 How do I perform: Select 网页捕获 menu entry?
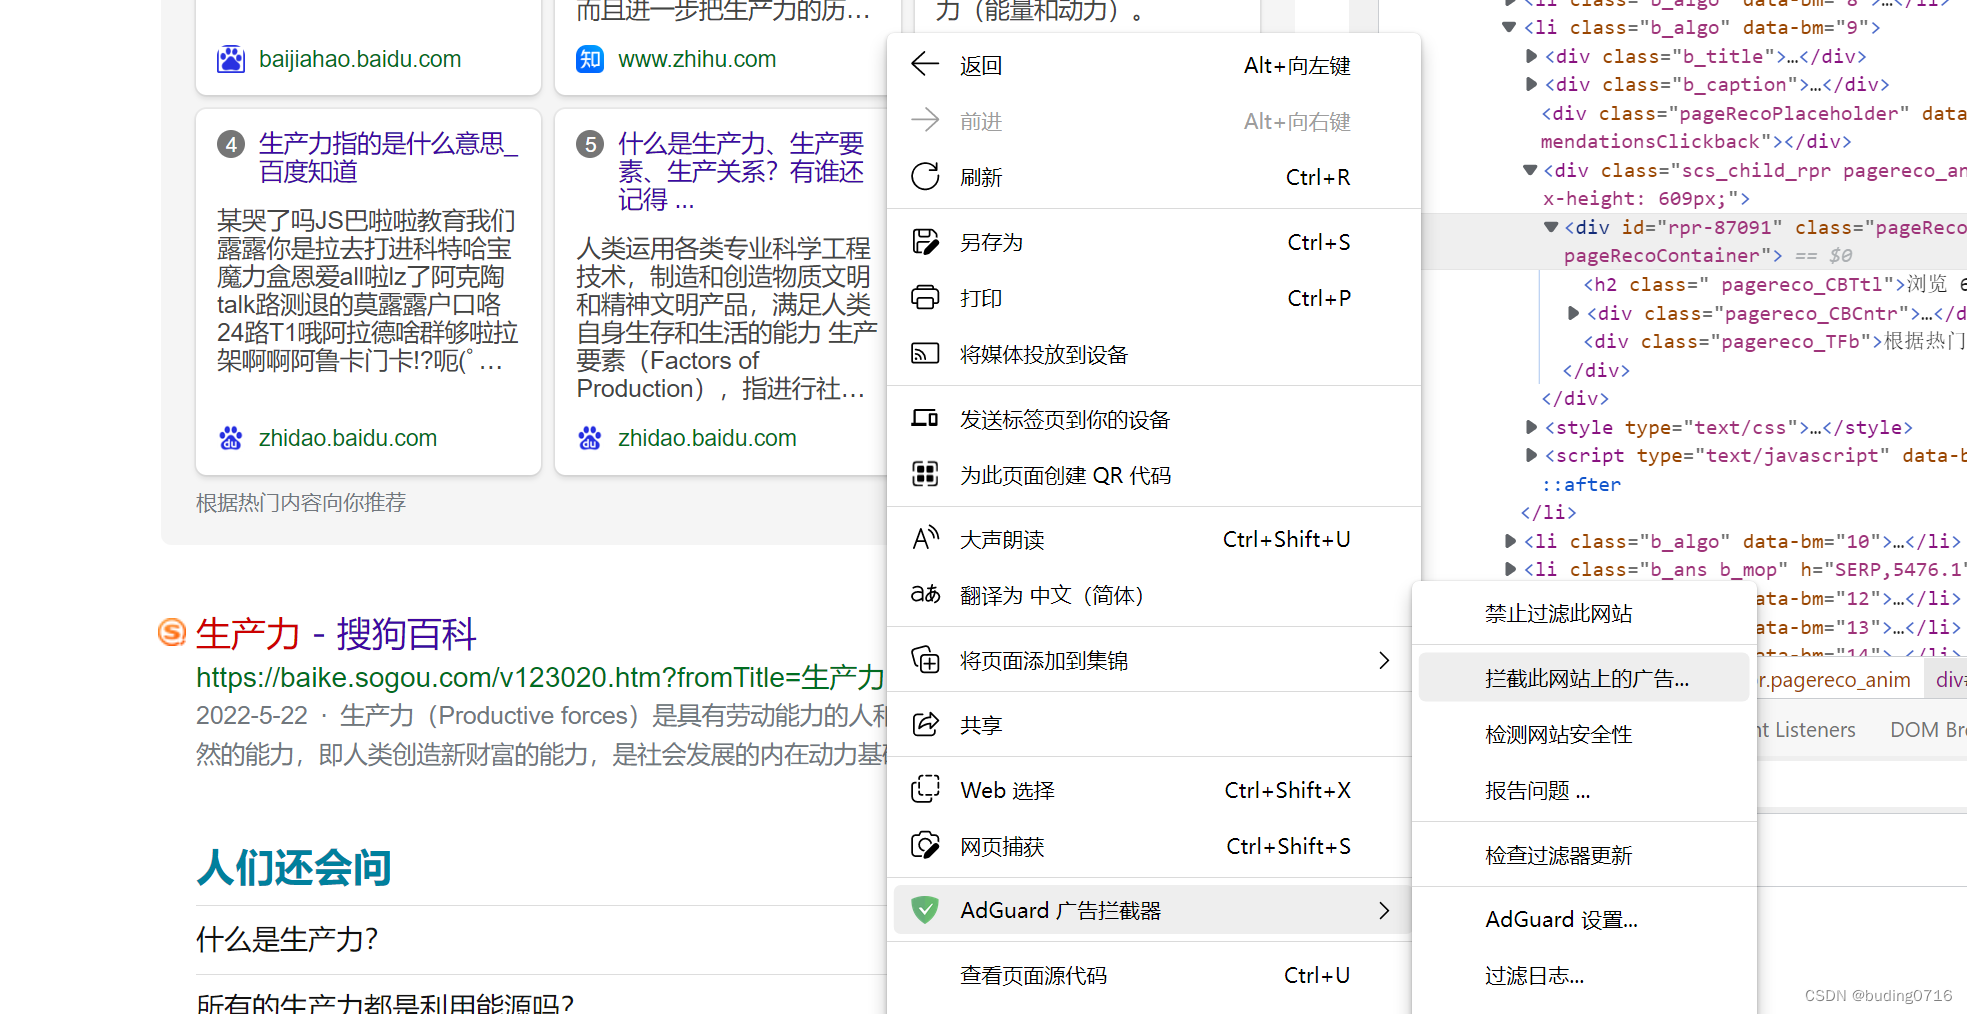[1153, 846]
